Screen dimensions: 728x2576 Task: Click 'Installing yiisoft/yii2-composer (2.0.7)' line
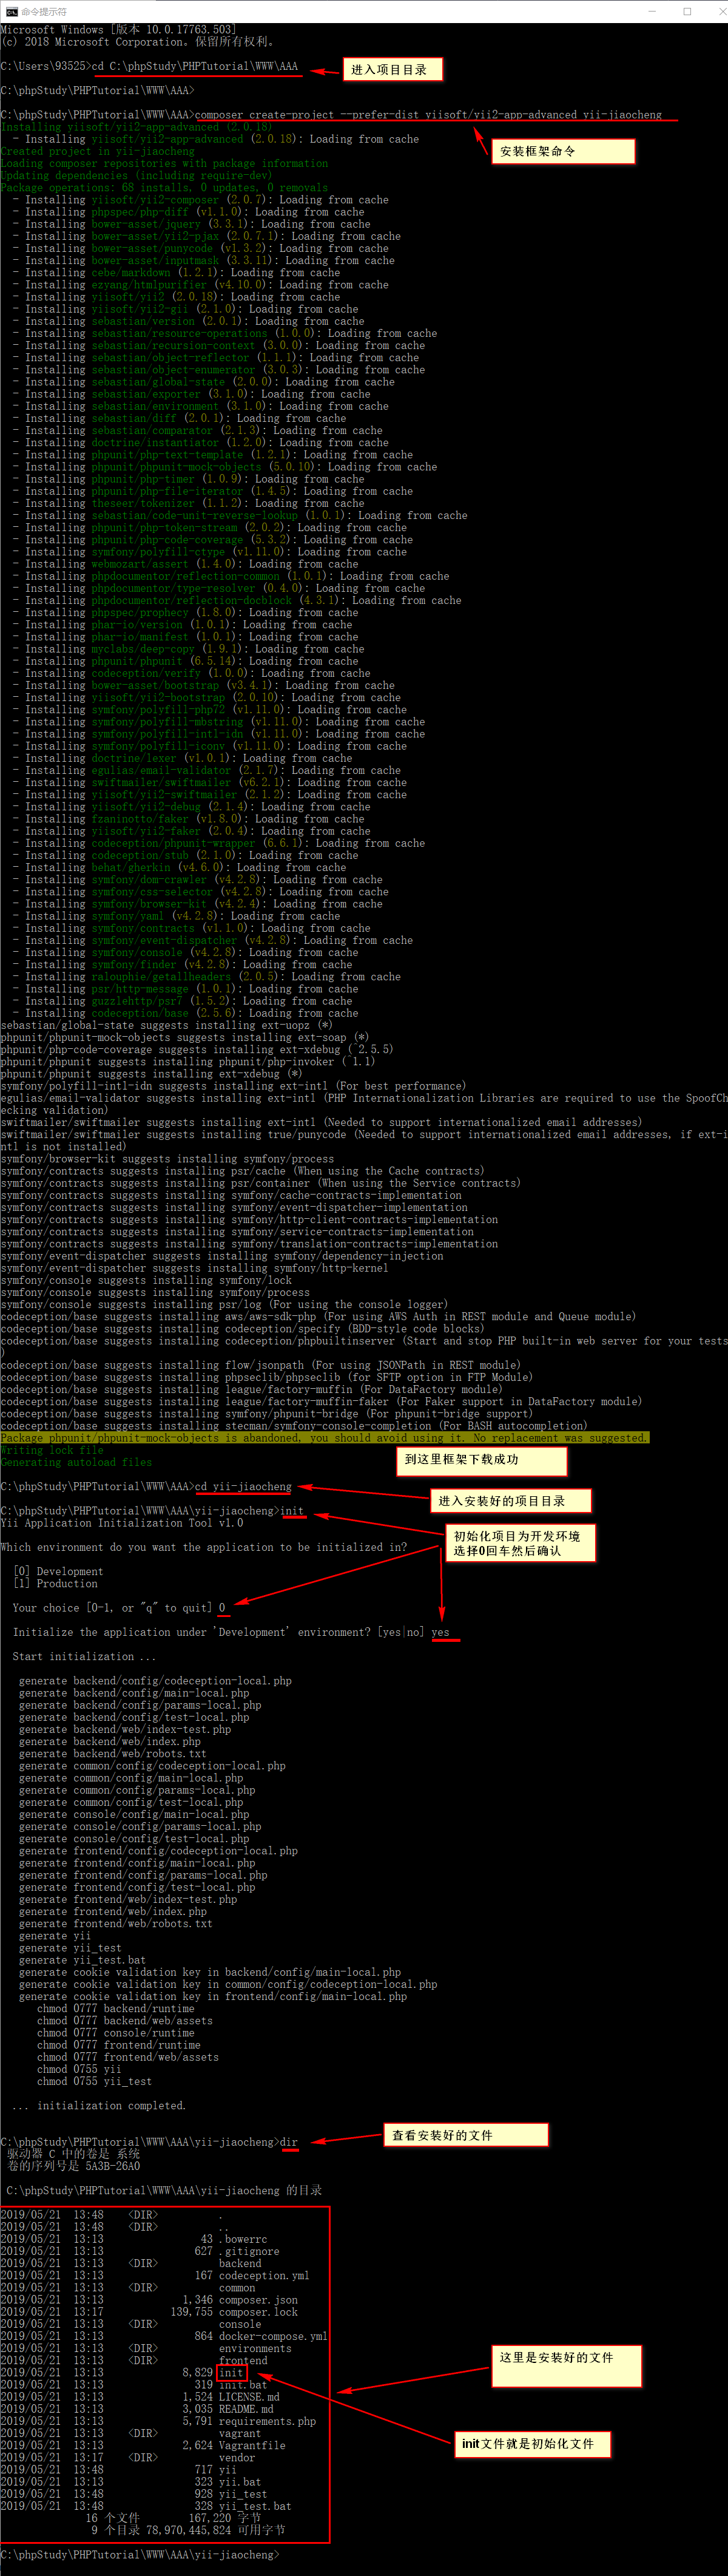(x=201, y=200)
